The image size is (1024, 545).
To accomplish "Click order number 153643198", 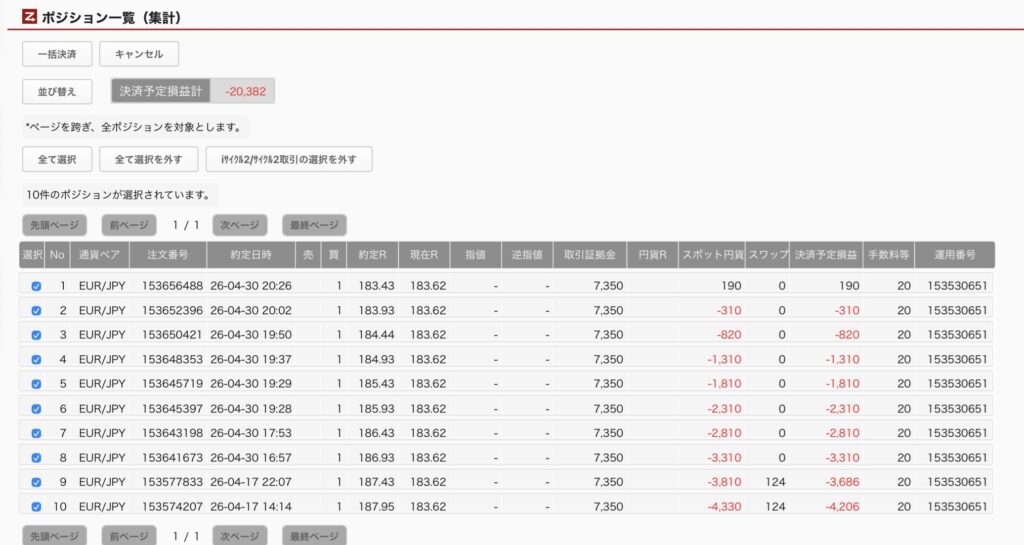I will pyautogui.click(x=172, y=433).
